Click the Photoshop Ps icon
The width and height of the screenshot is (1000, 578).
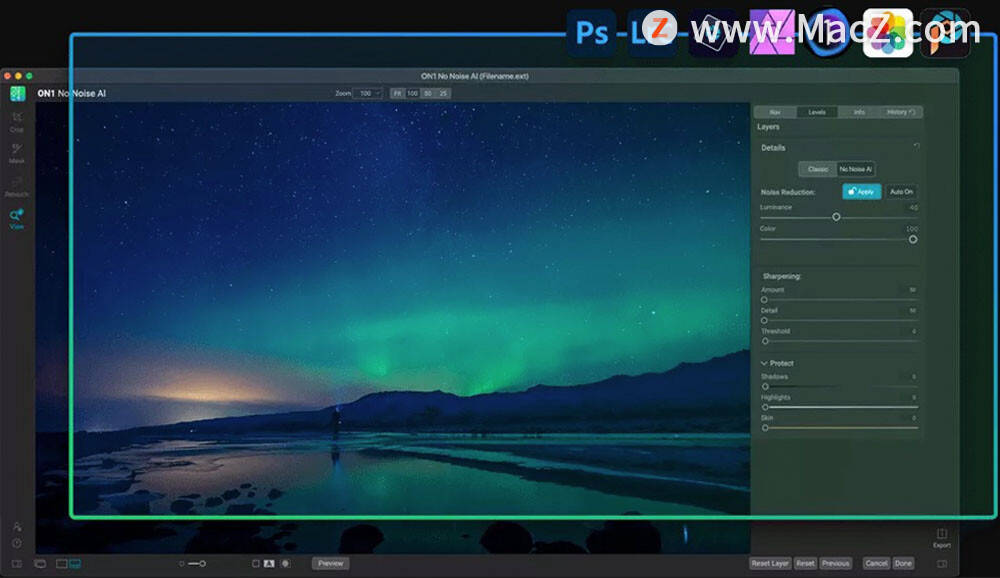[x=591, y=33]
